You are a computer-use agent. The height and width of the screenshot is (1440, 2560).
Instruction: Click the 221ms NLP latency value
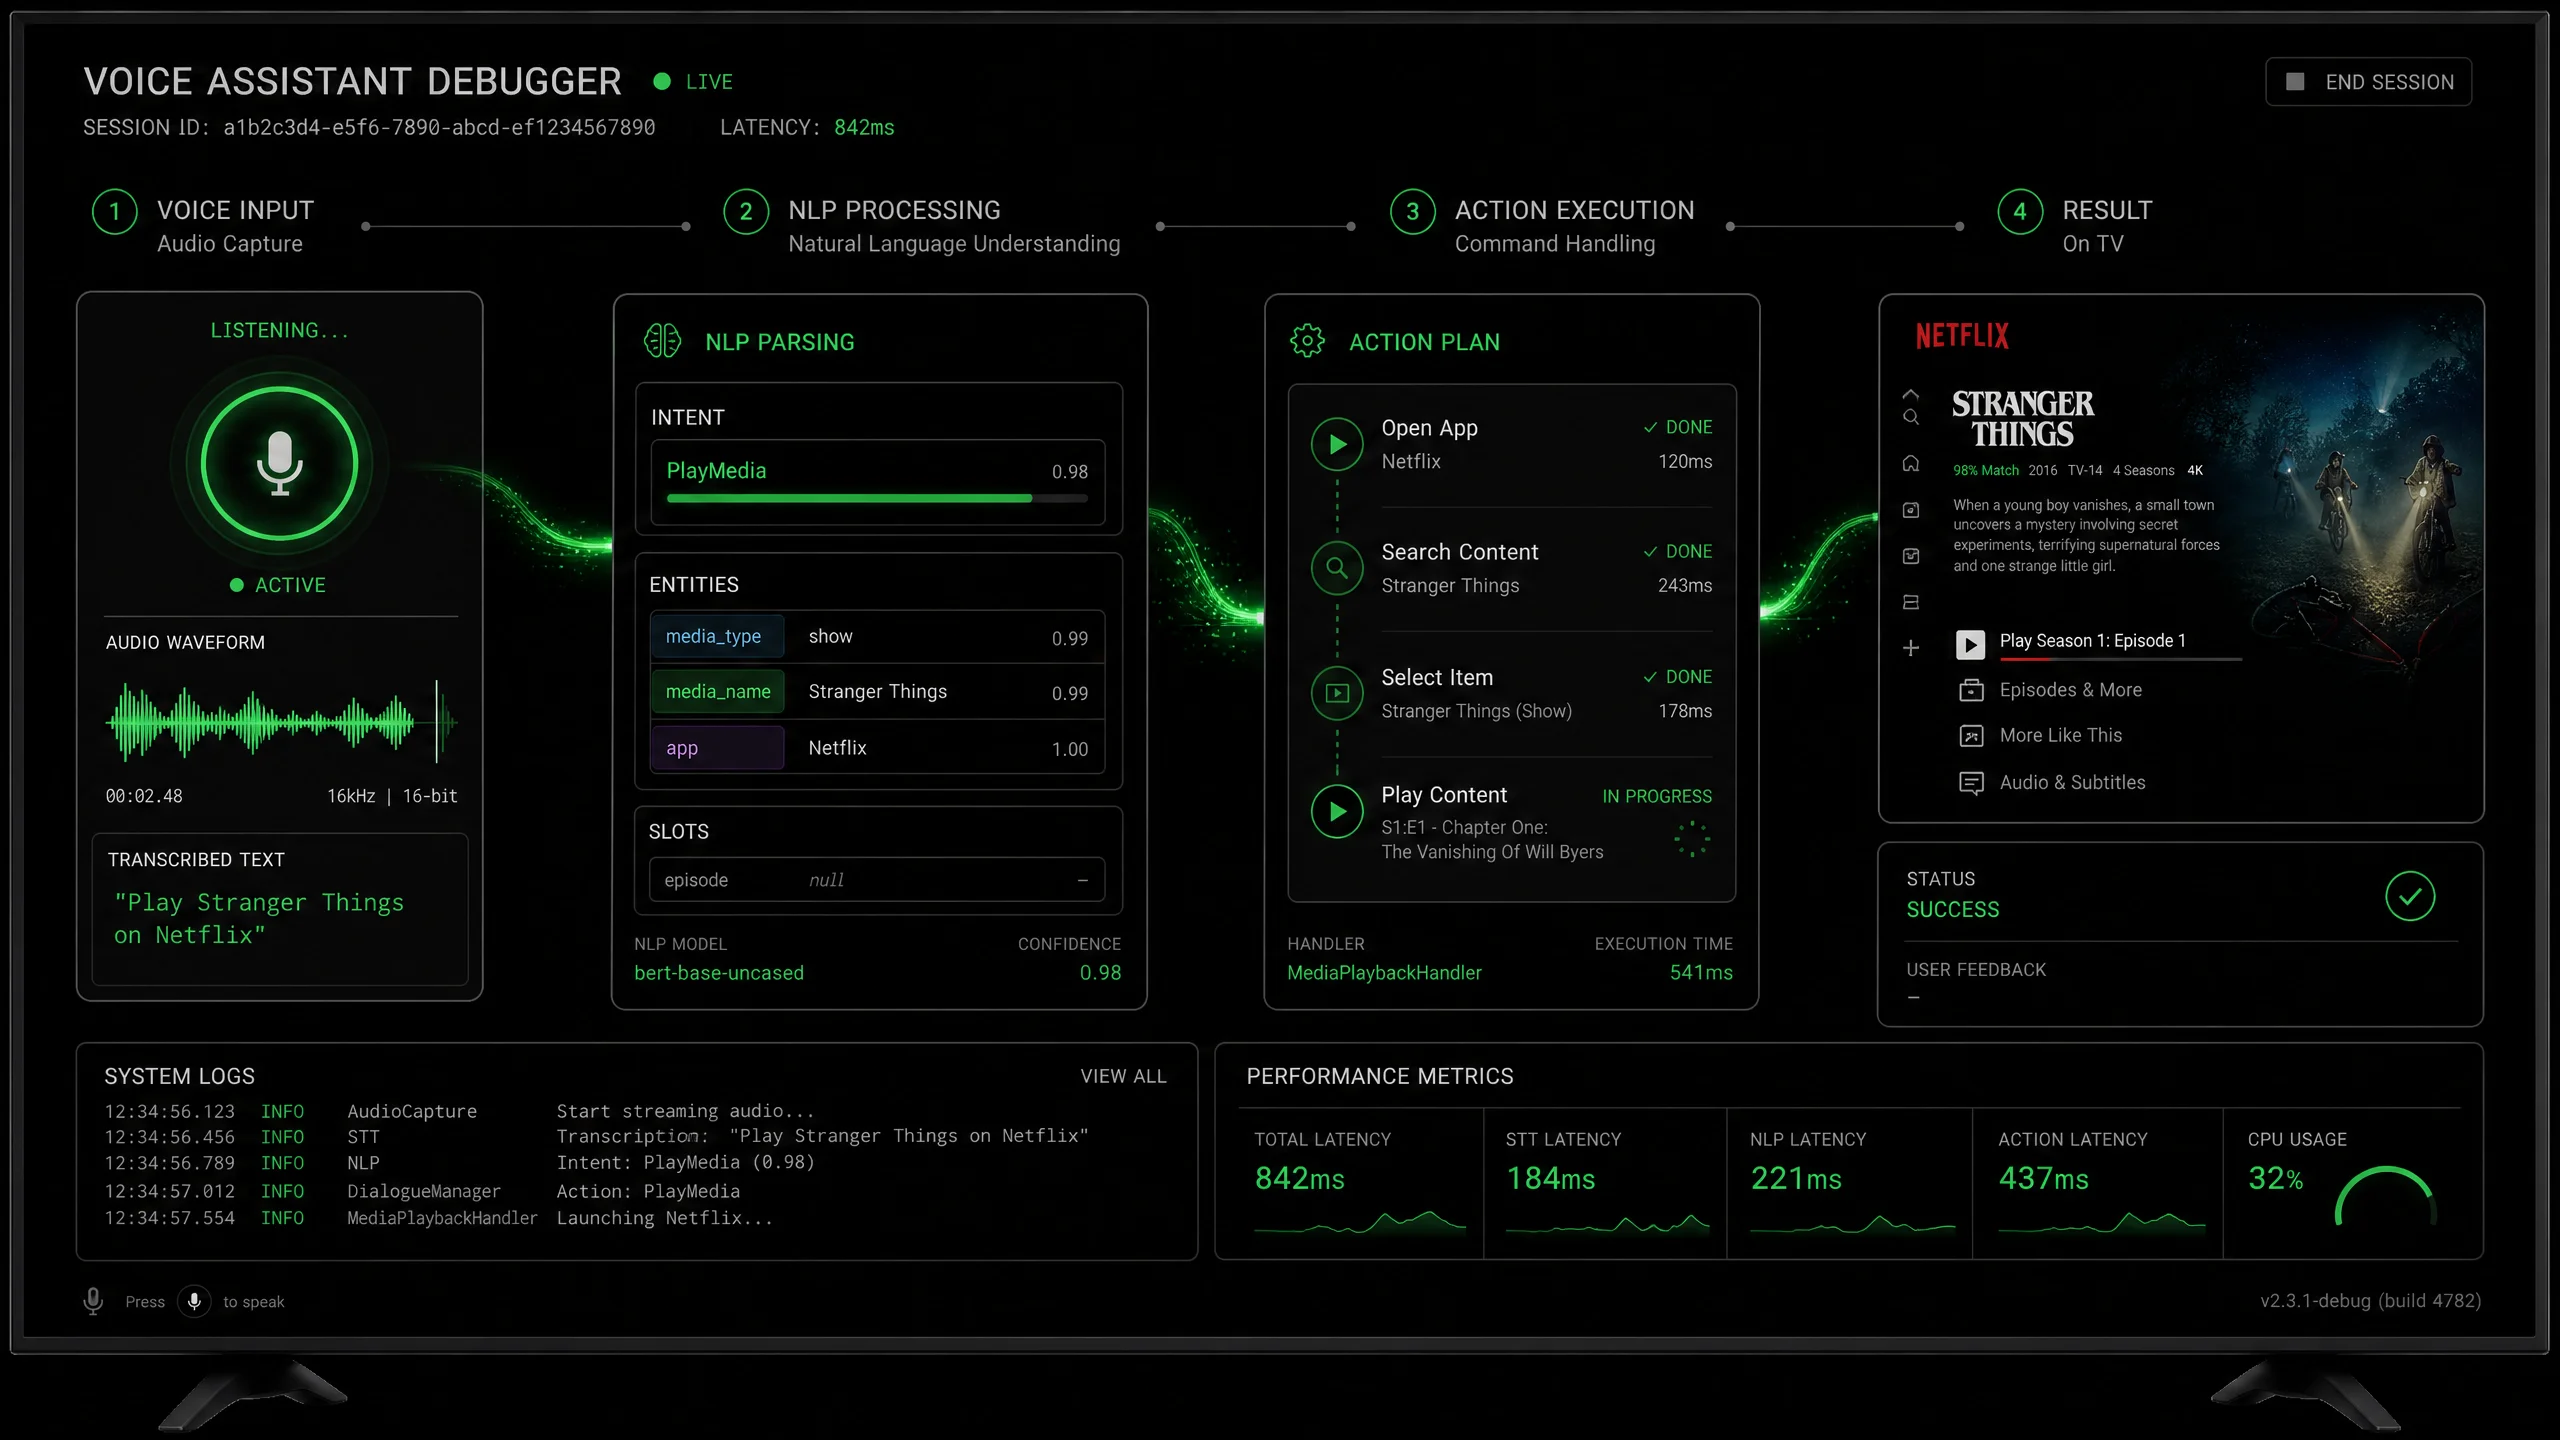pyautogui.click(x=1796, y=1179)
